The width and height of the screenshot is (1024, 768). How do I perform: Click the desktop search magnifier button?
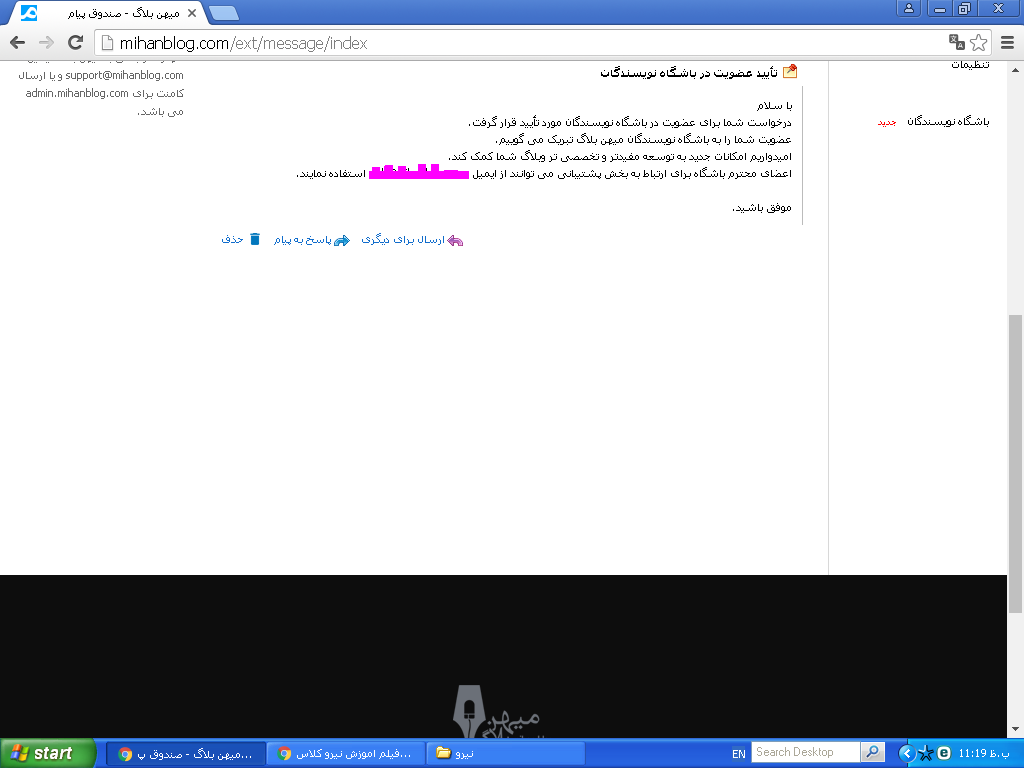872,752
